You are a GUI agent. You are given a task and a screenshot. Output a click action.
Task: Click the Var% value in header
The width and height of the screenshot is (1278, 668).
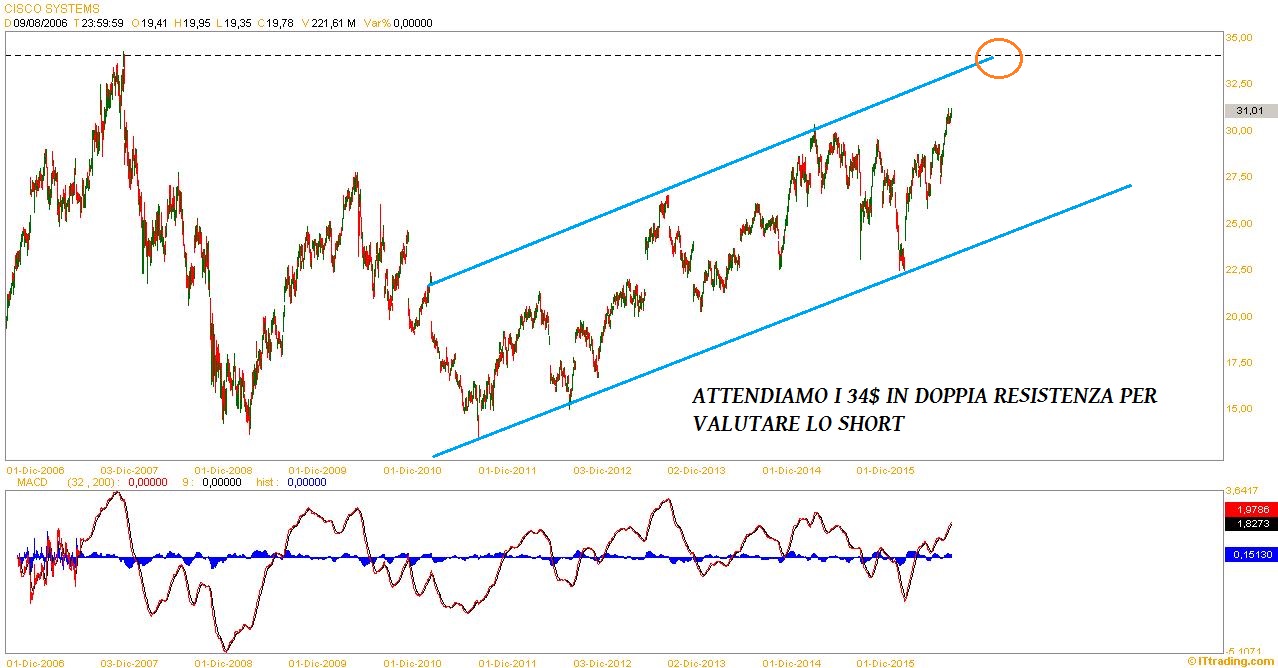[411, 22]
